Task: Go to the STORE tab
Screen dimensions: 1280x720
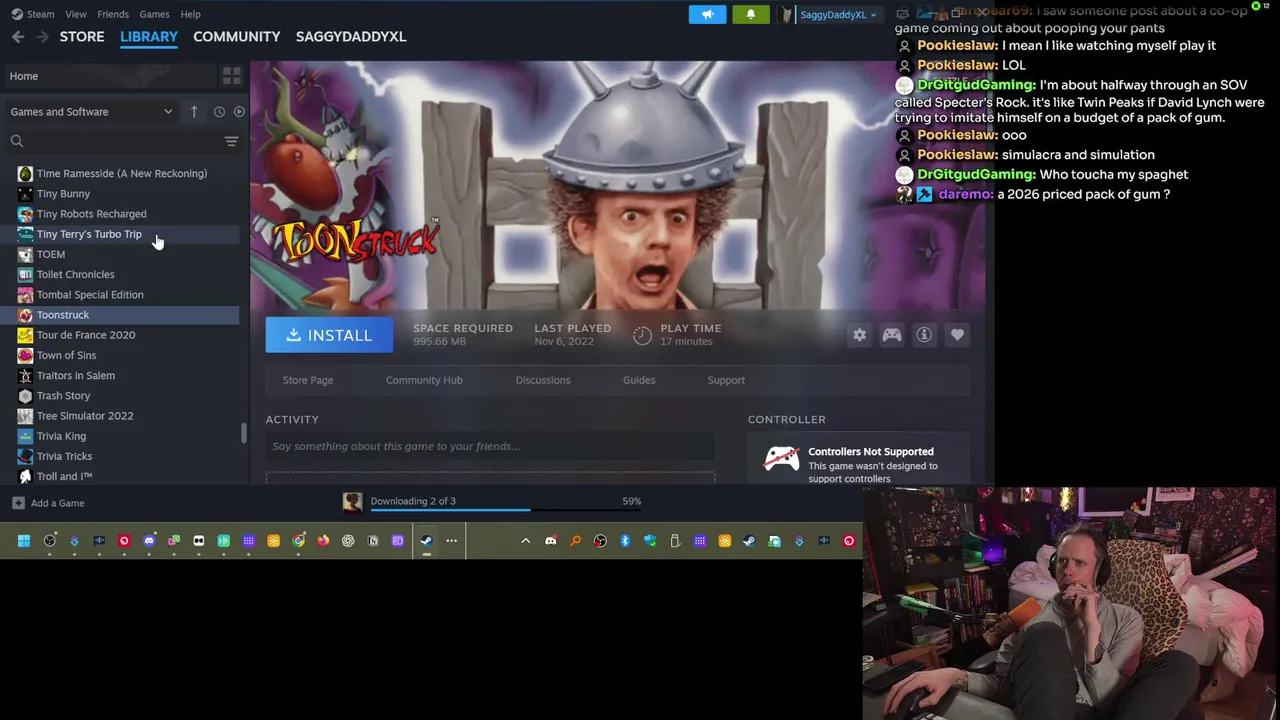Action: 82,36
